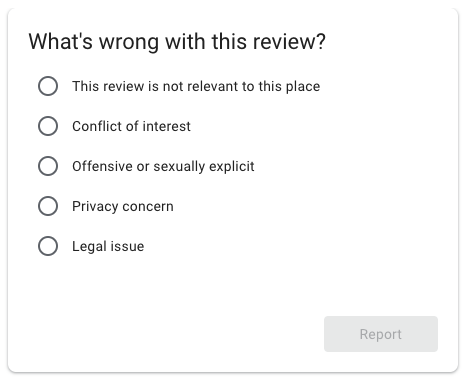Viewport: 467px width, 379px height.
Task: Click the 'Offensive or sexually explicit' label
Action: pyautogui.click(x=163, y=166)
